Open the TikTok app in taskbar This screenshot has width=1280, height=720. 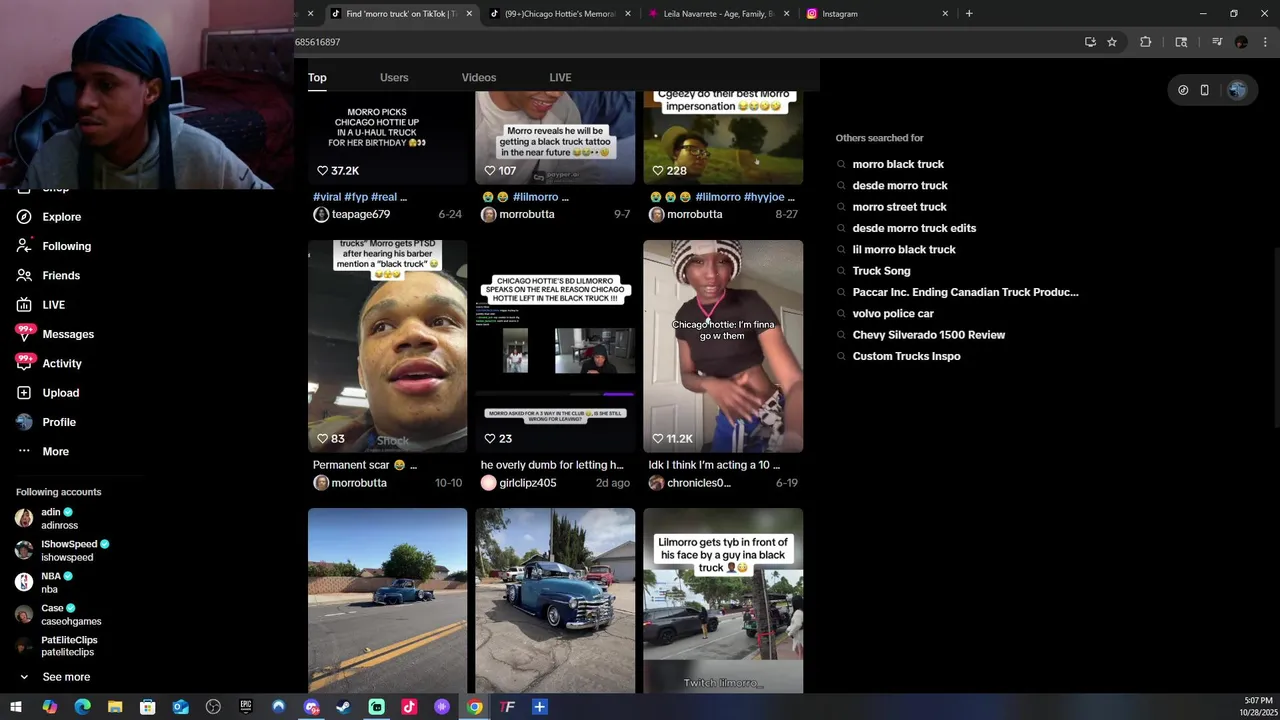(x=409, y=707)
